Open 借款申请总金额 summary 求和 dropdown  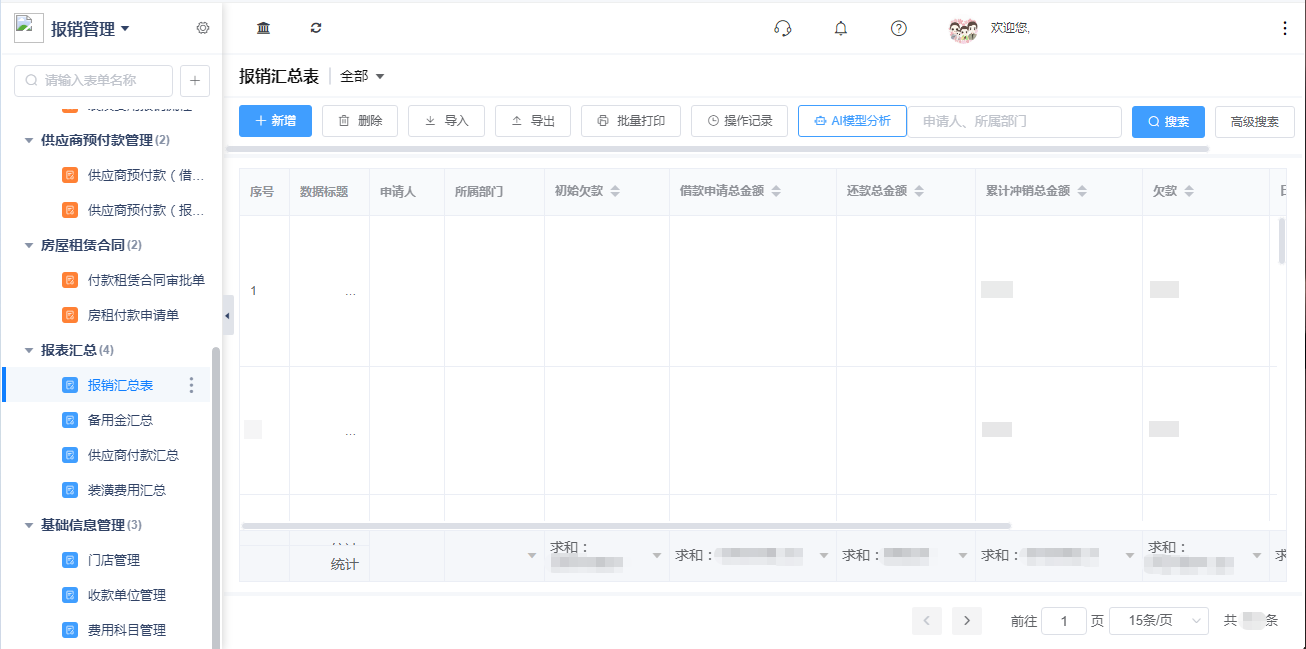click(x=824, y=555)
